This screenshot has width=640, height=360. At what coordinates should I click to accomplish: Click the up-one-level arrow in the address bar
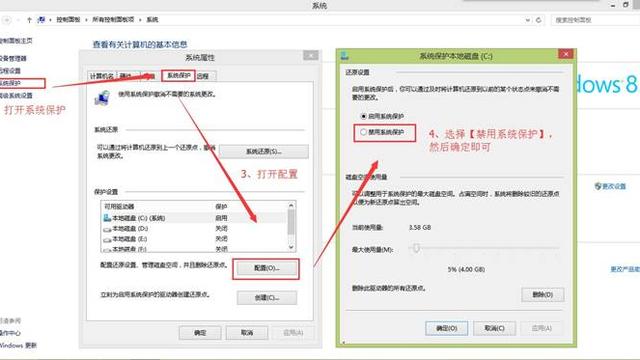pyautogui.click(x=29, y=20)
